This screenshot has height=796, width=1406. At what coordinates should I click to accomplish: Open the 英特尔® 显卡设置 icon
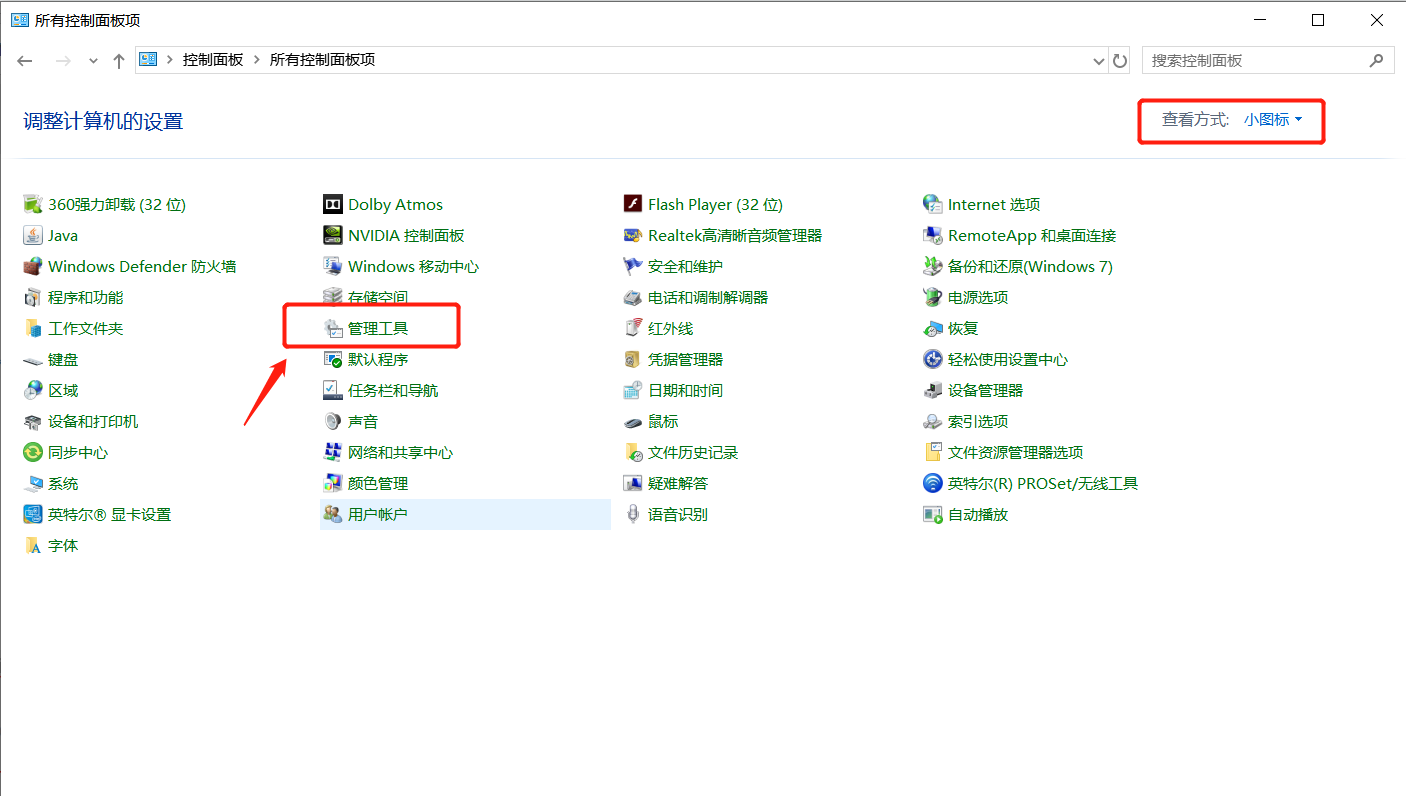33,515
